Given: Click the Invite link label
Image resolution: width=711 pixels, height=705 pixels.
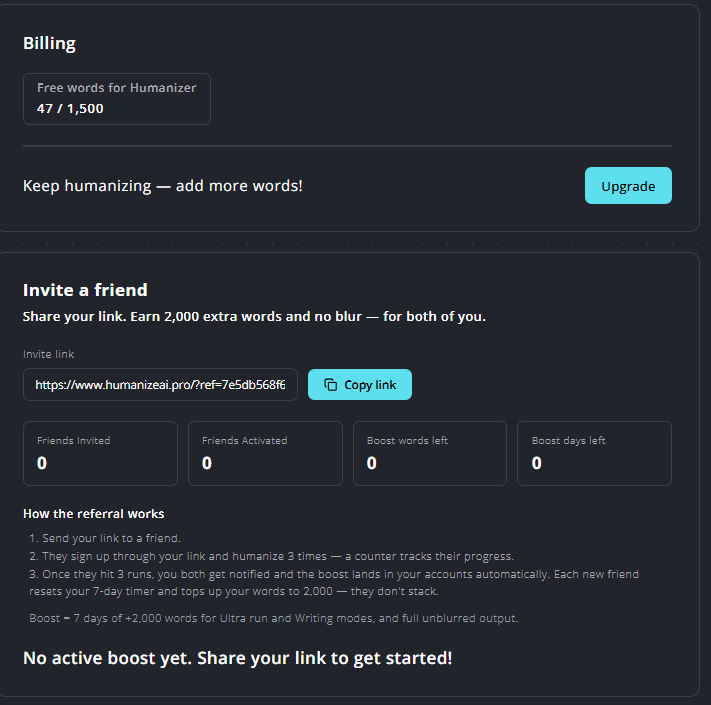Looking at the screenshot, I should (x=49, y=354).
